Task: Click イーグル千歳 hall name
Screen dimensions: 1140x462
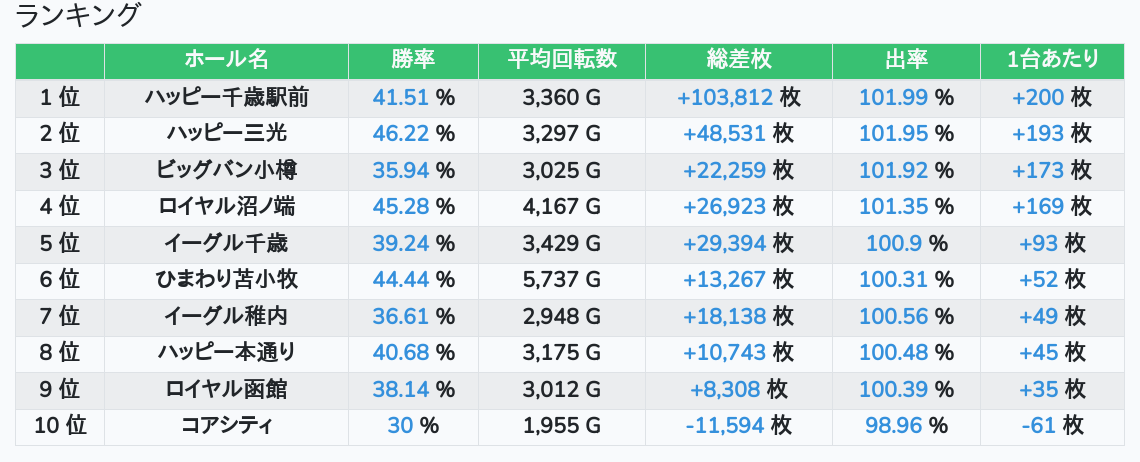Action: point(226,243)
